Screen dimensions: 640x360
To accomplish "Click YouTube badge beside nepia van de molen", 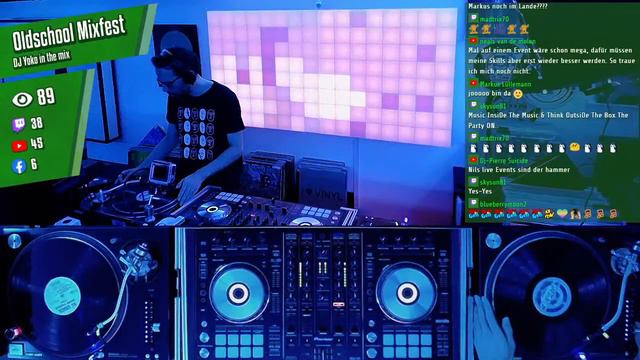I will (473, 41).
